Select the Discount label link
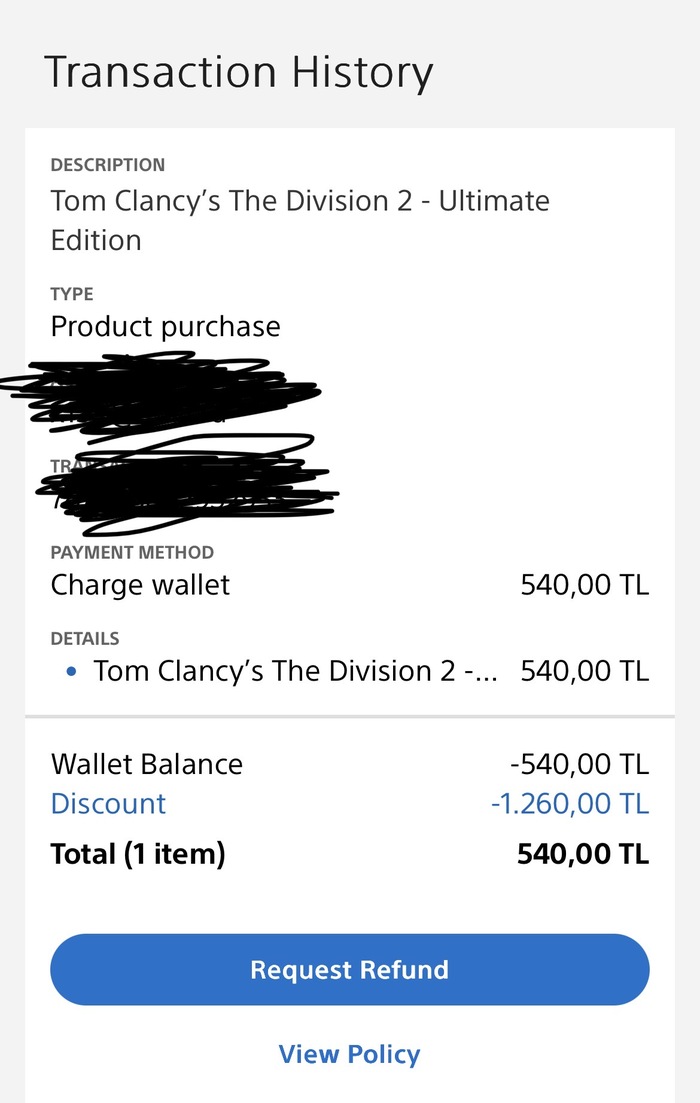The height and width of the screenshot is (1103, 700). click(x=108, y=803)
